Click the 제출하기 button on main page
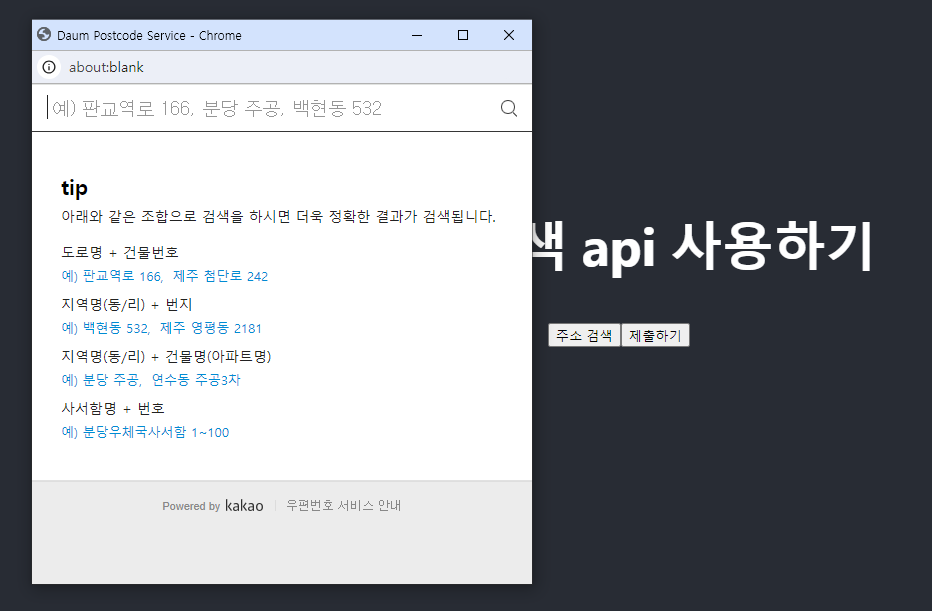 [655, 335]
